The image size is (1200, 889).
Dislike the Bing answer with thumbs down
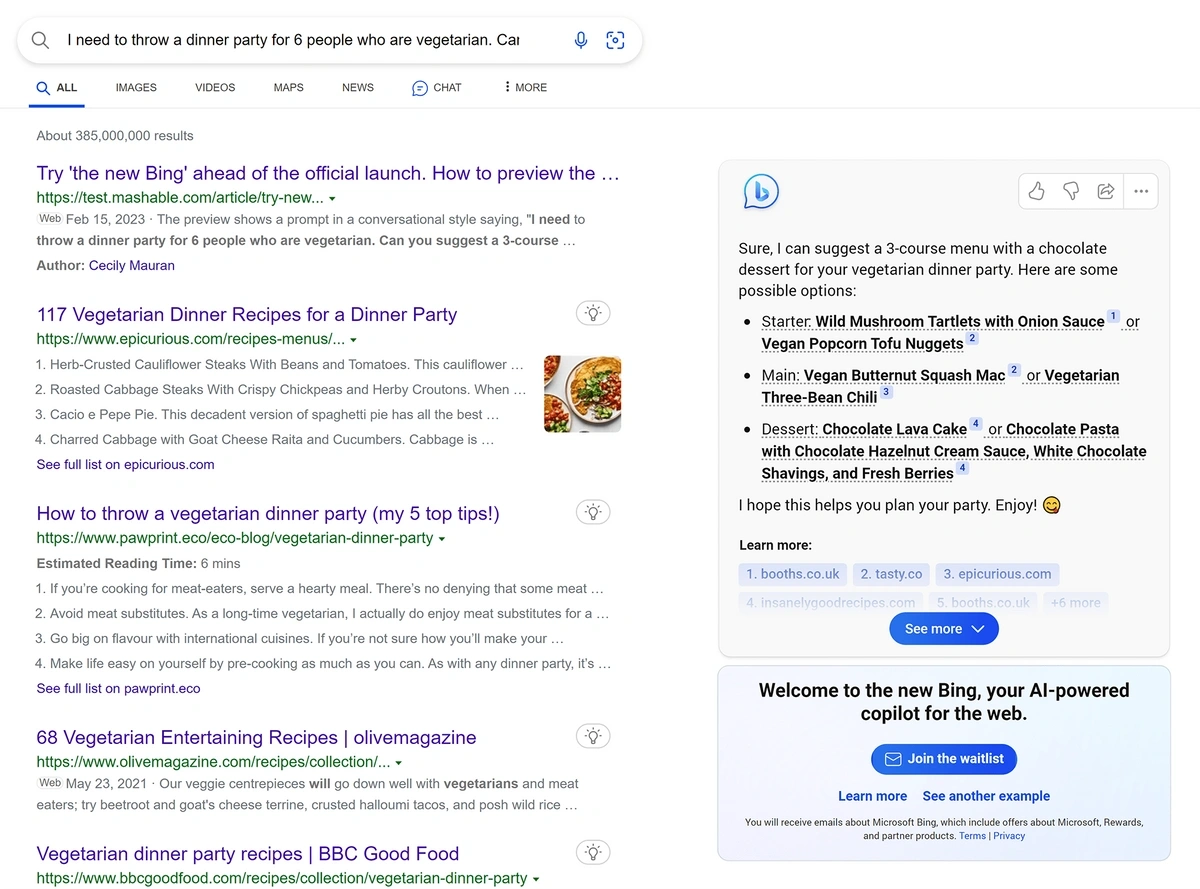click(1071, 191)
